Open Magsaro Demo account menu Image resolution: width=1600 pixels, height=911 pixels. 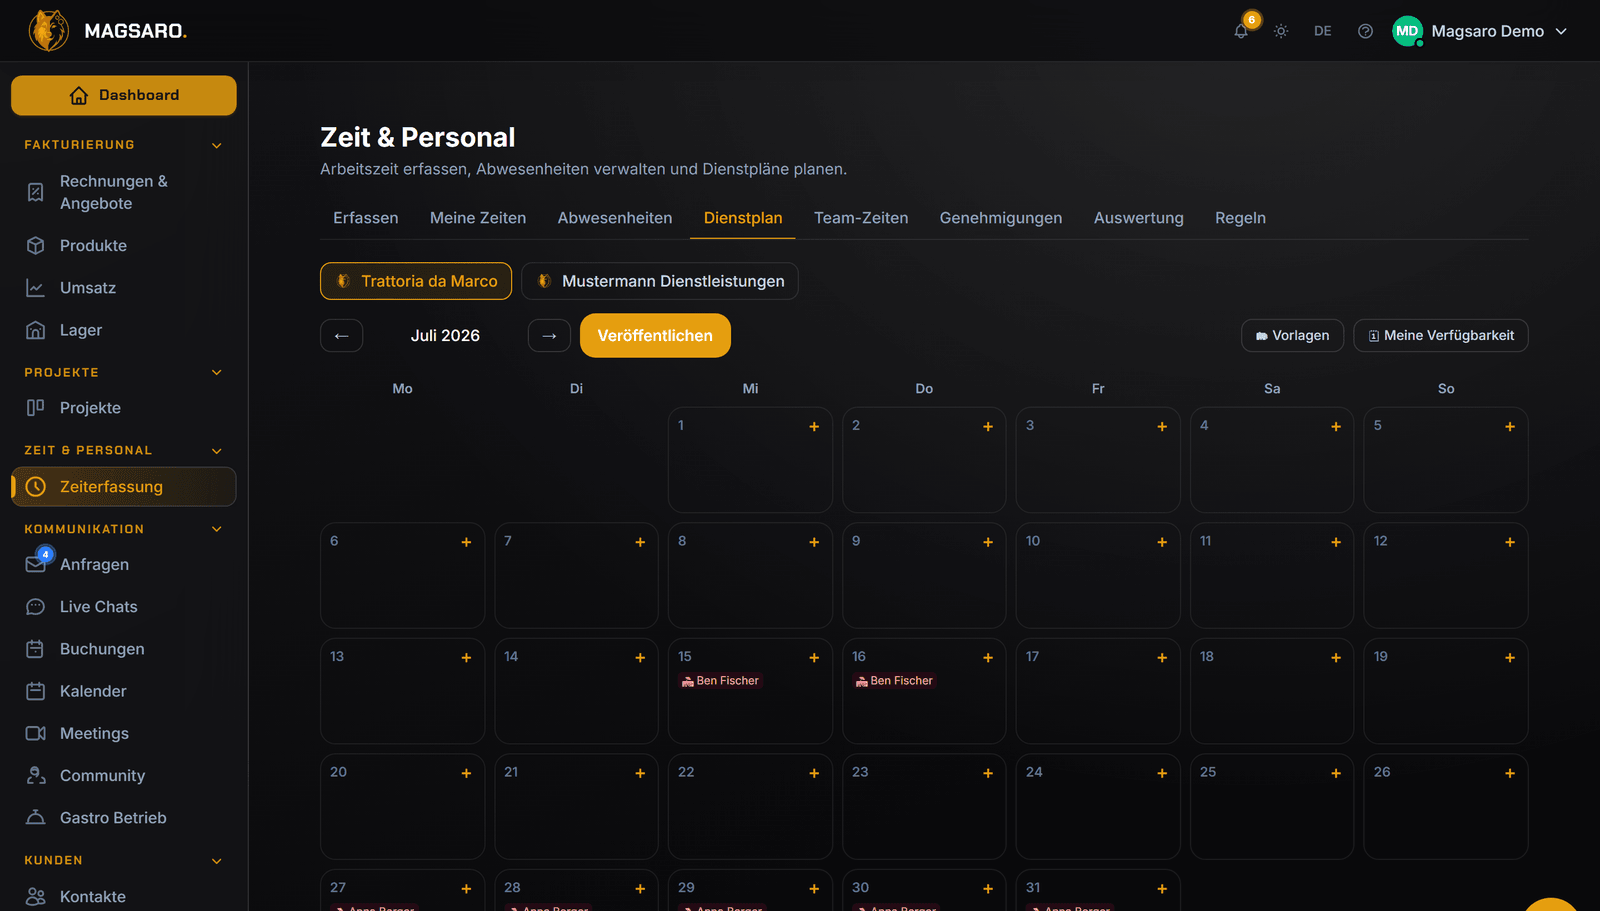(1480, 31)
